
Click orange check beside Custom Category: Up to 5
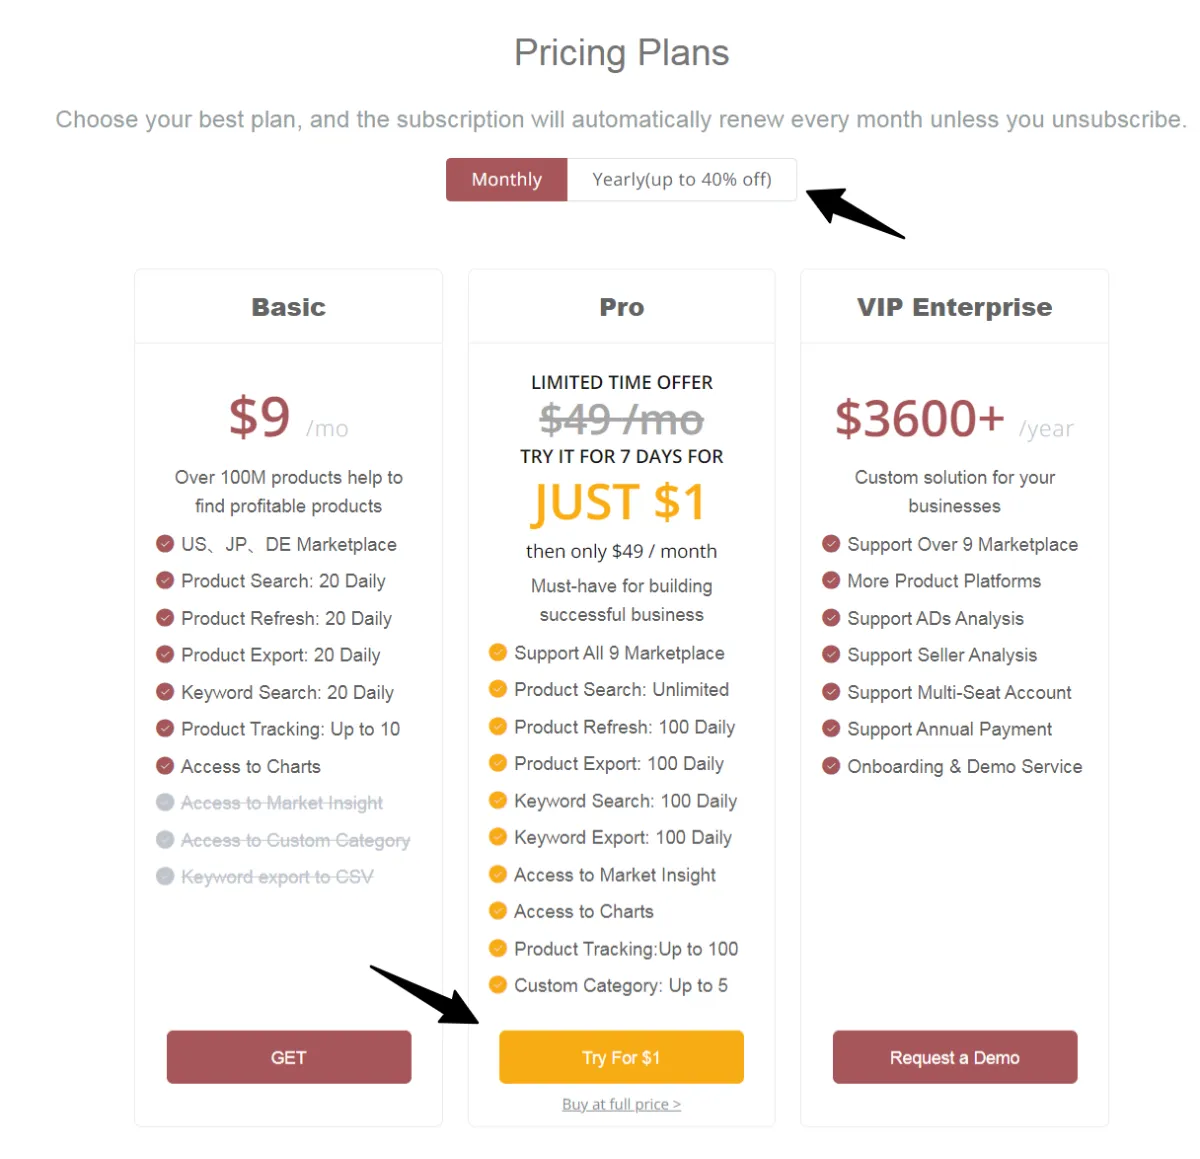497,985
